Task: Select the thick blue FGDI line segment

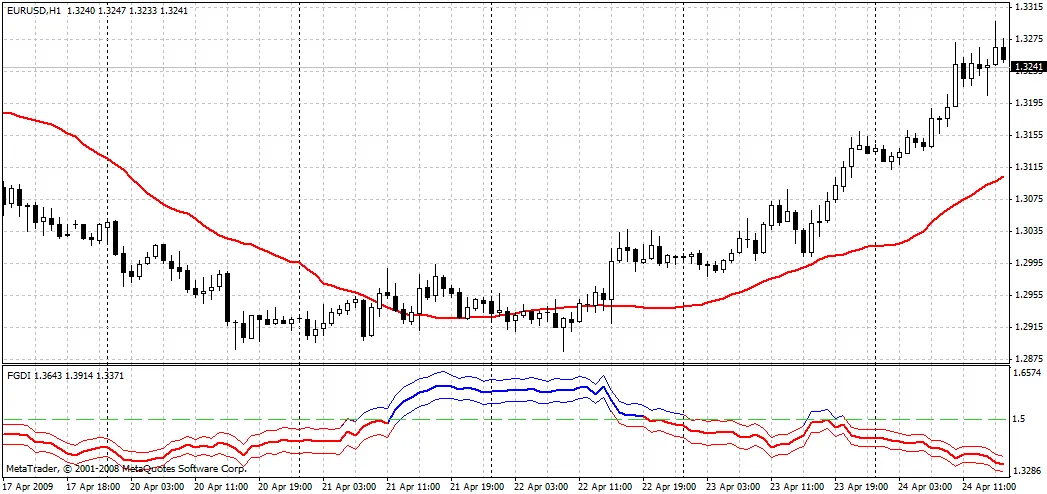Action: click(x=500, y=390)
